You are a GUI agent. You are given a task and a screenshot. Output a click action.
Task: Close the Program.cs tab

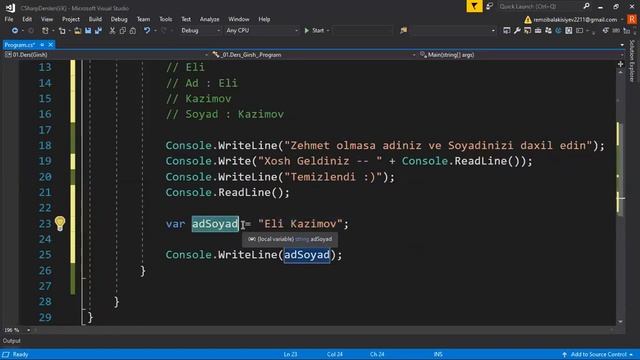click(x=51, y=44)
